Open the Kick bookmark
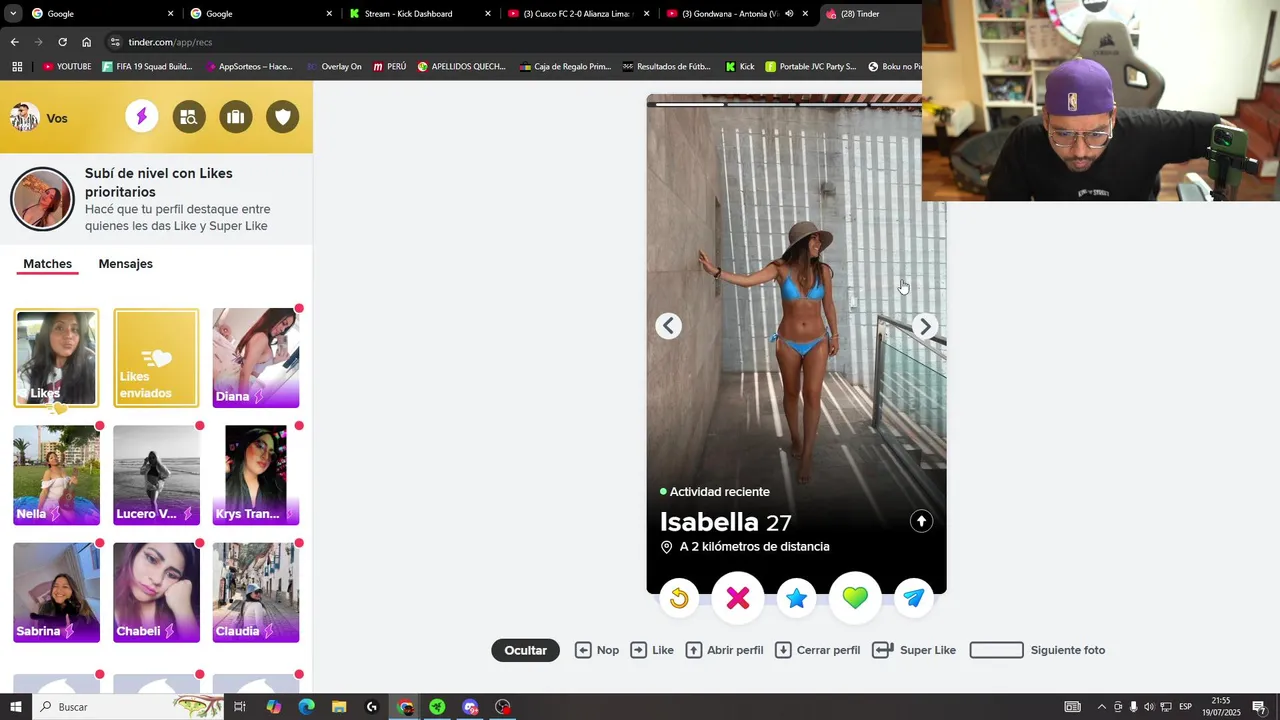Screen dimensions: 1280x720 [740, 67]
